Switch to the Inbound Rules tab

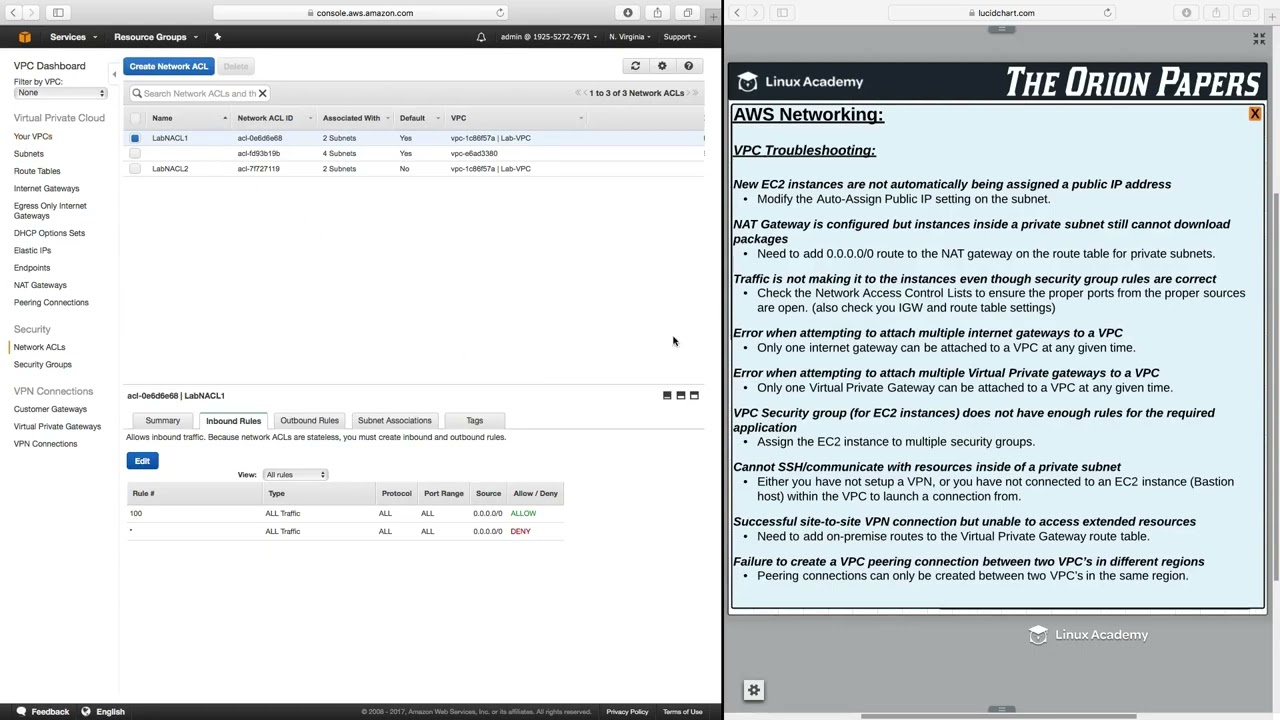point(234,421)
